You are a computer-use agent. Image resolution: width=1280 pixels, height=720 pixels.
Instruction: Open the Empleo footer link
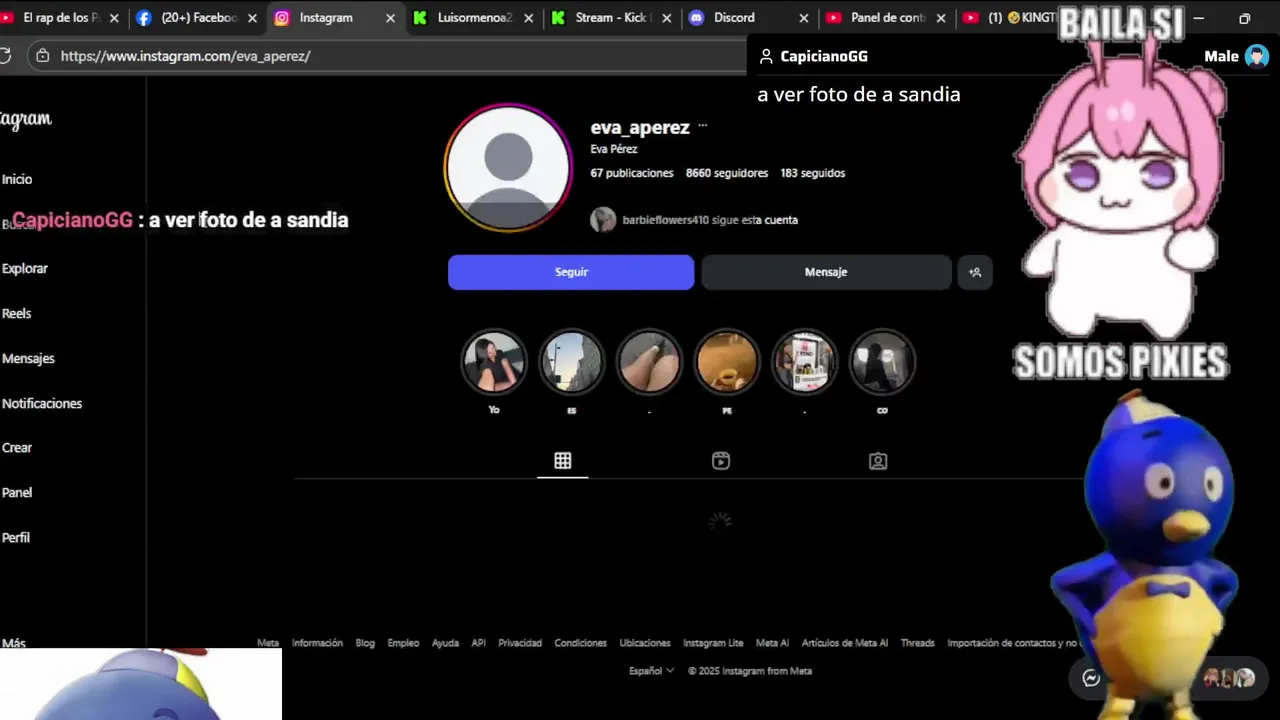(403, 643)
